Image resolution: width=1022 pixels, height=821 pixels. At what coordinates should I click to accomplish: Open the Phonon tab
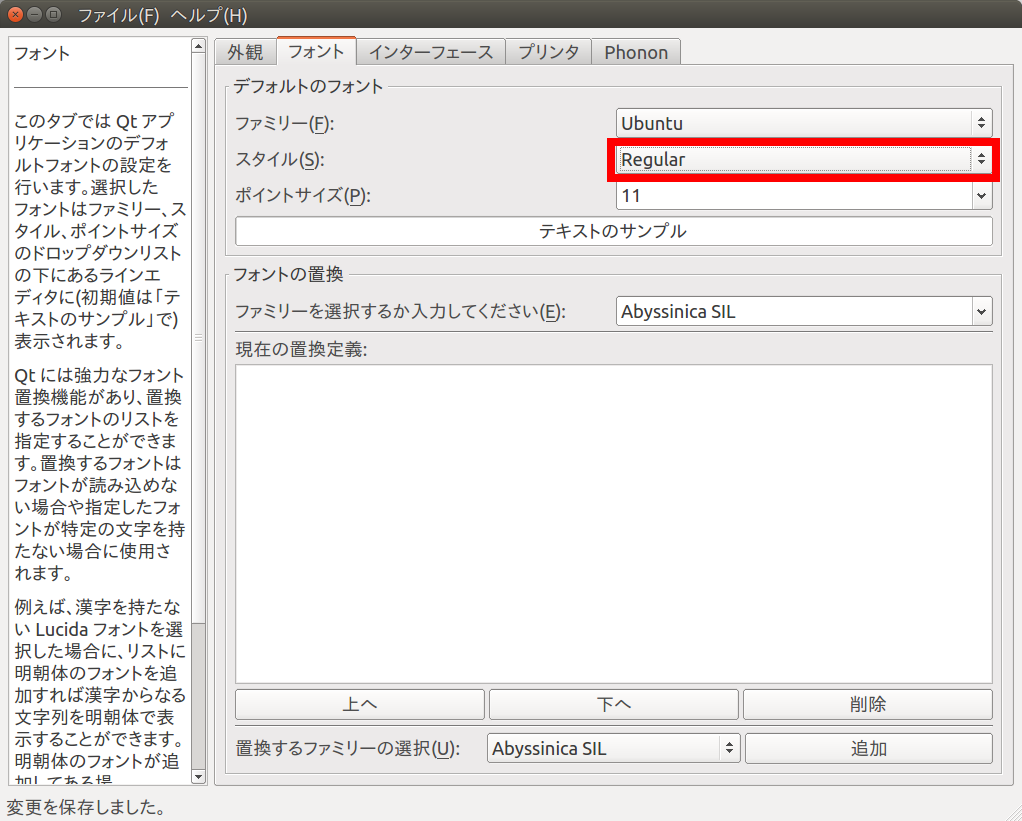(636, 51)
